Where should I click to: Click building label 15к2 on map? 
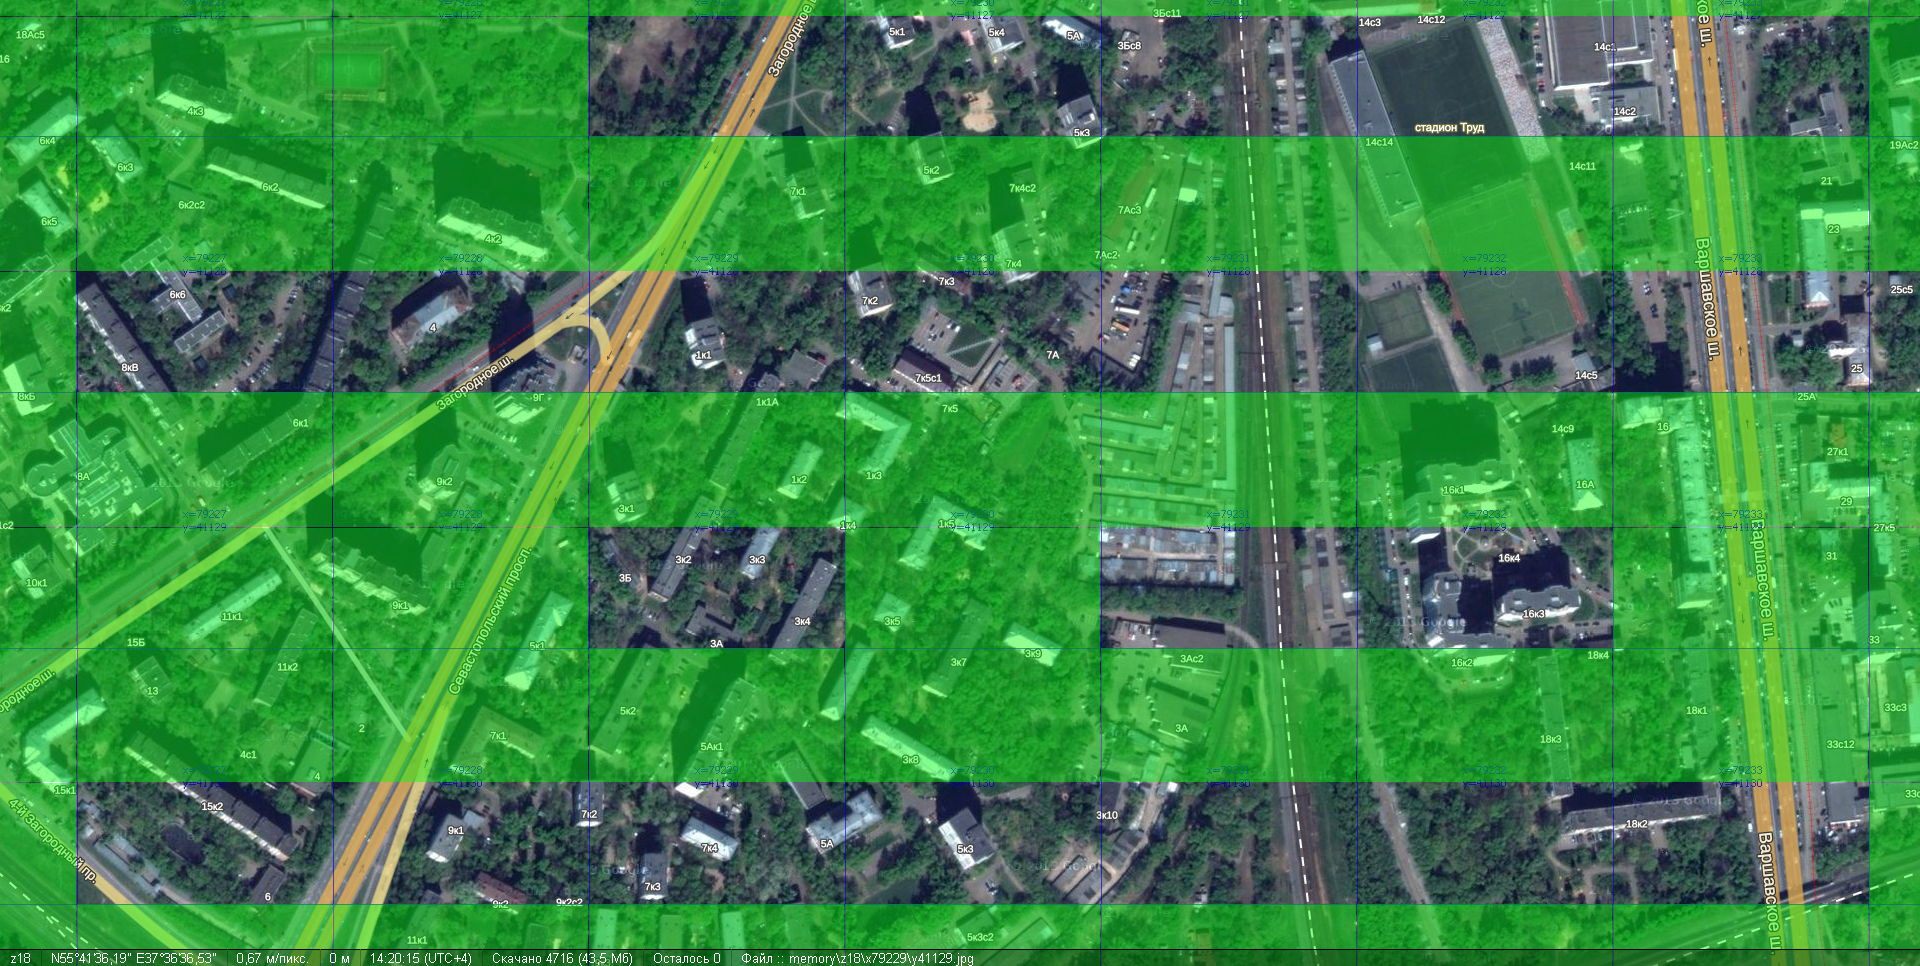tap(212, 806)
